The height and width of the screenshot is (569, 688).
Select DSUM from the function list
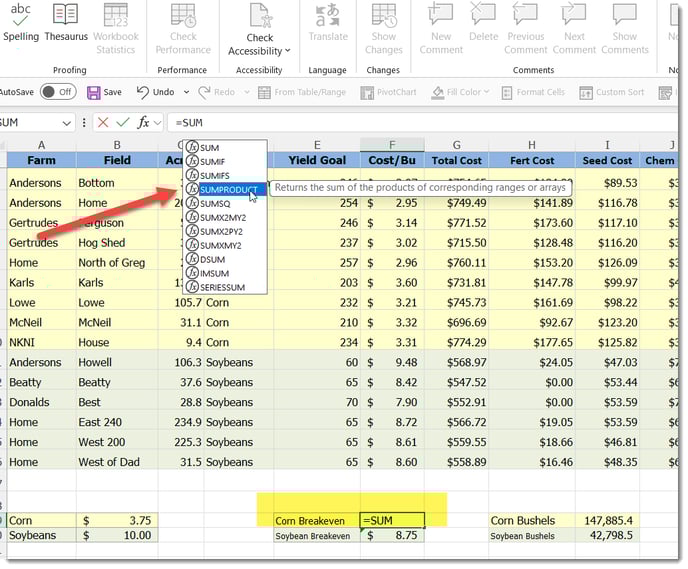click(x=225, y=260)
